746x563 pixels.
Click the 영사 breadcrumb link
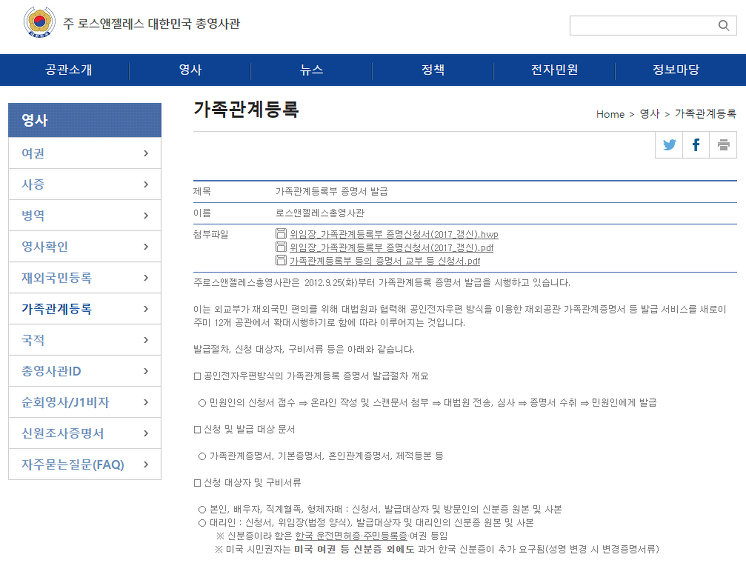pos(649,114)
